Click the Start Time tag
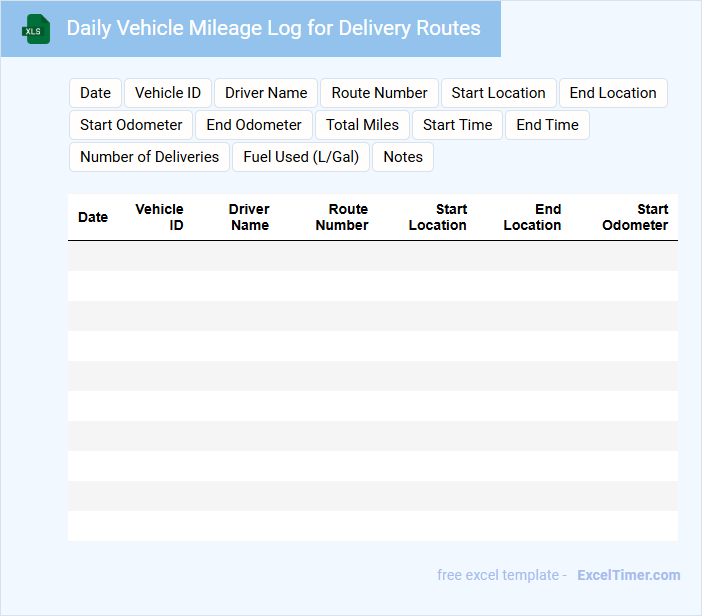This screenshot has height=616, width=702. pyautogui.click(x=457, y=125)
